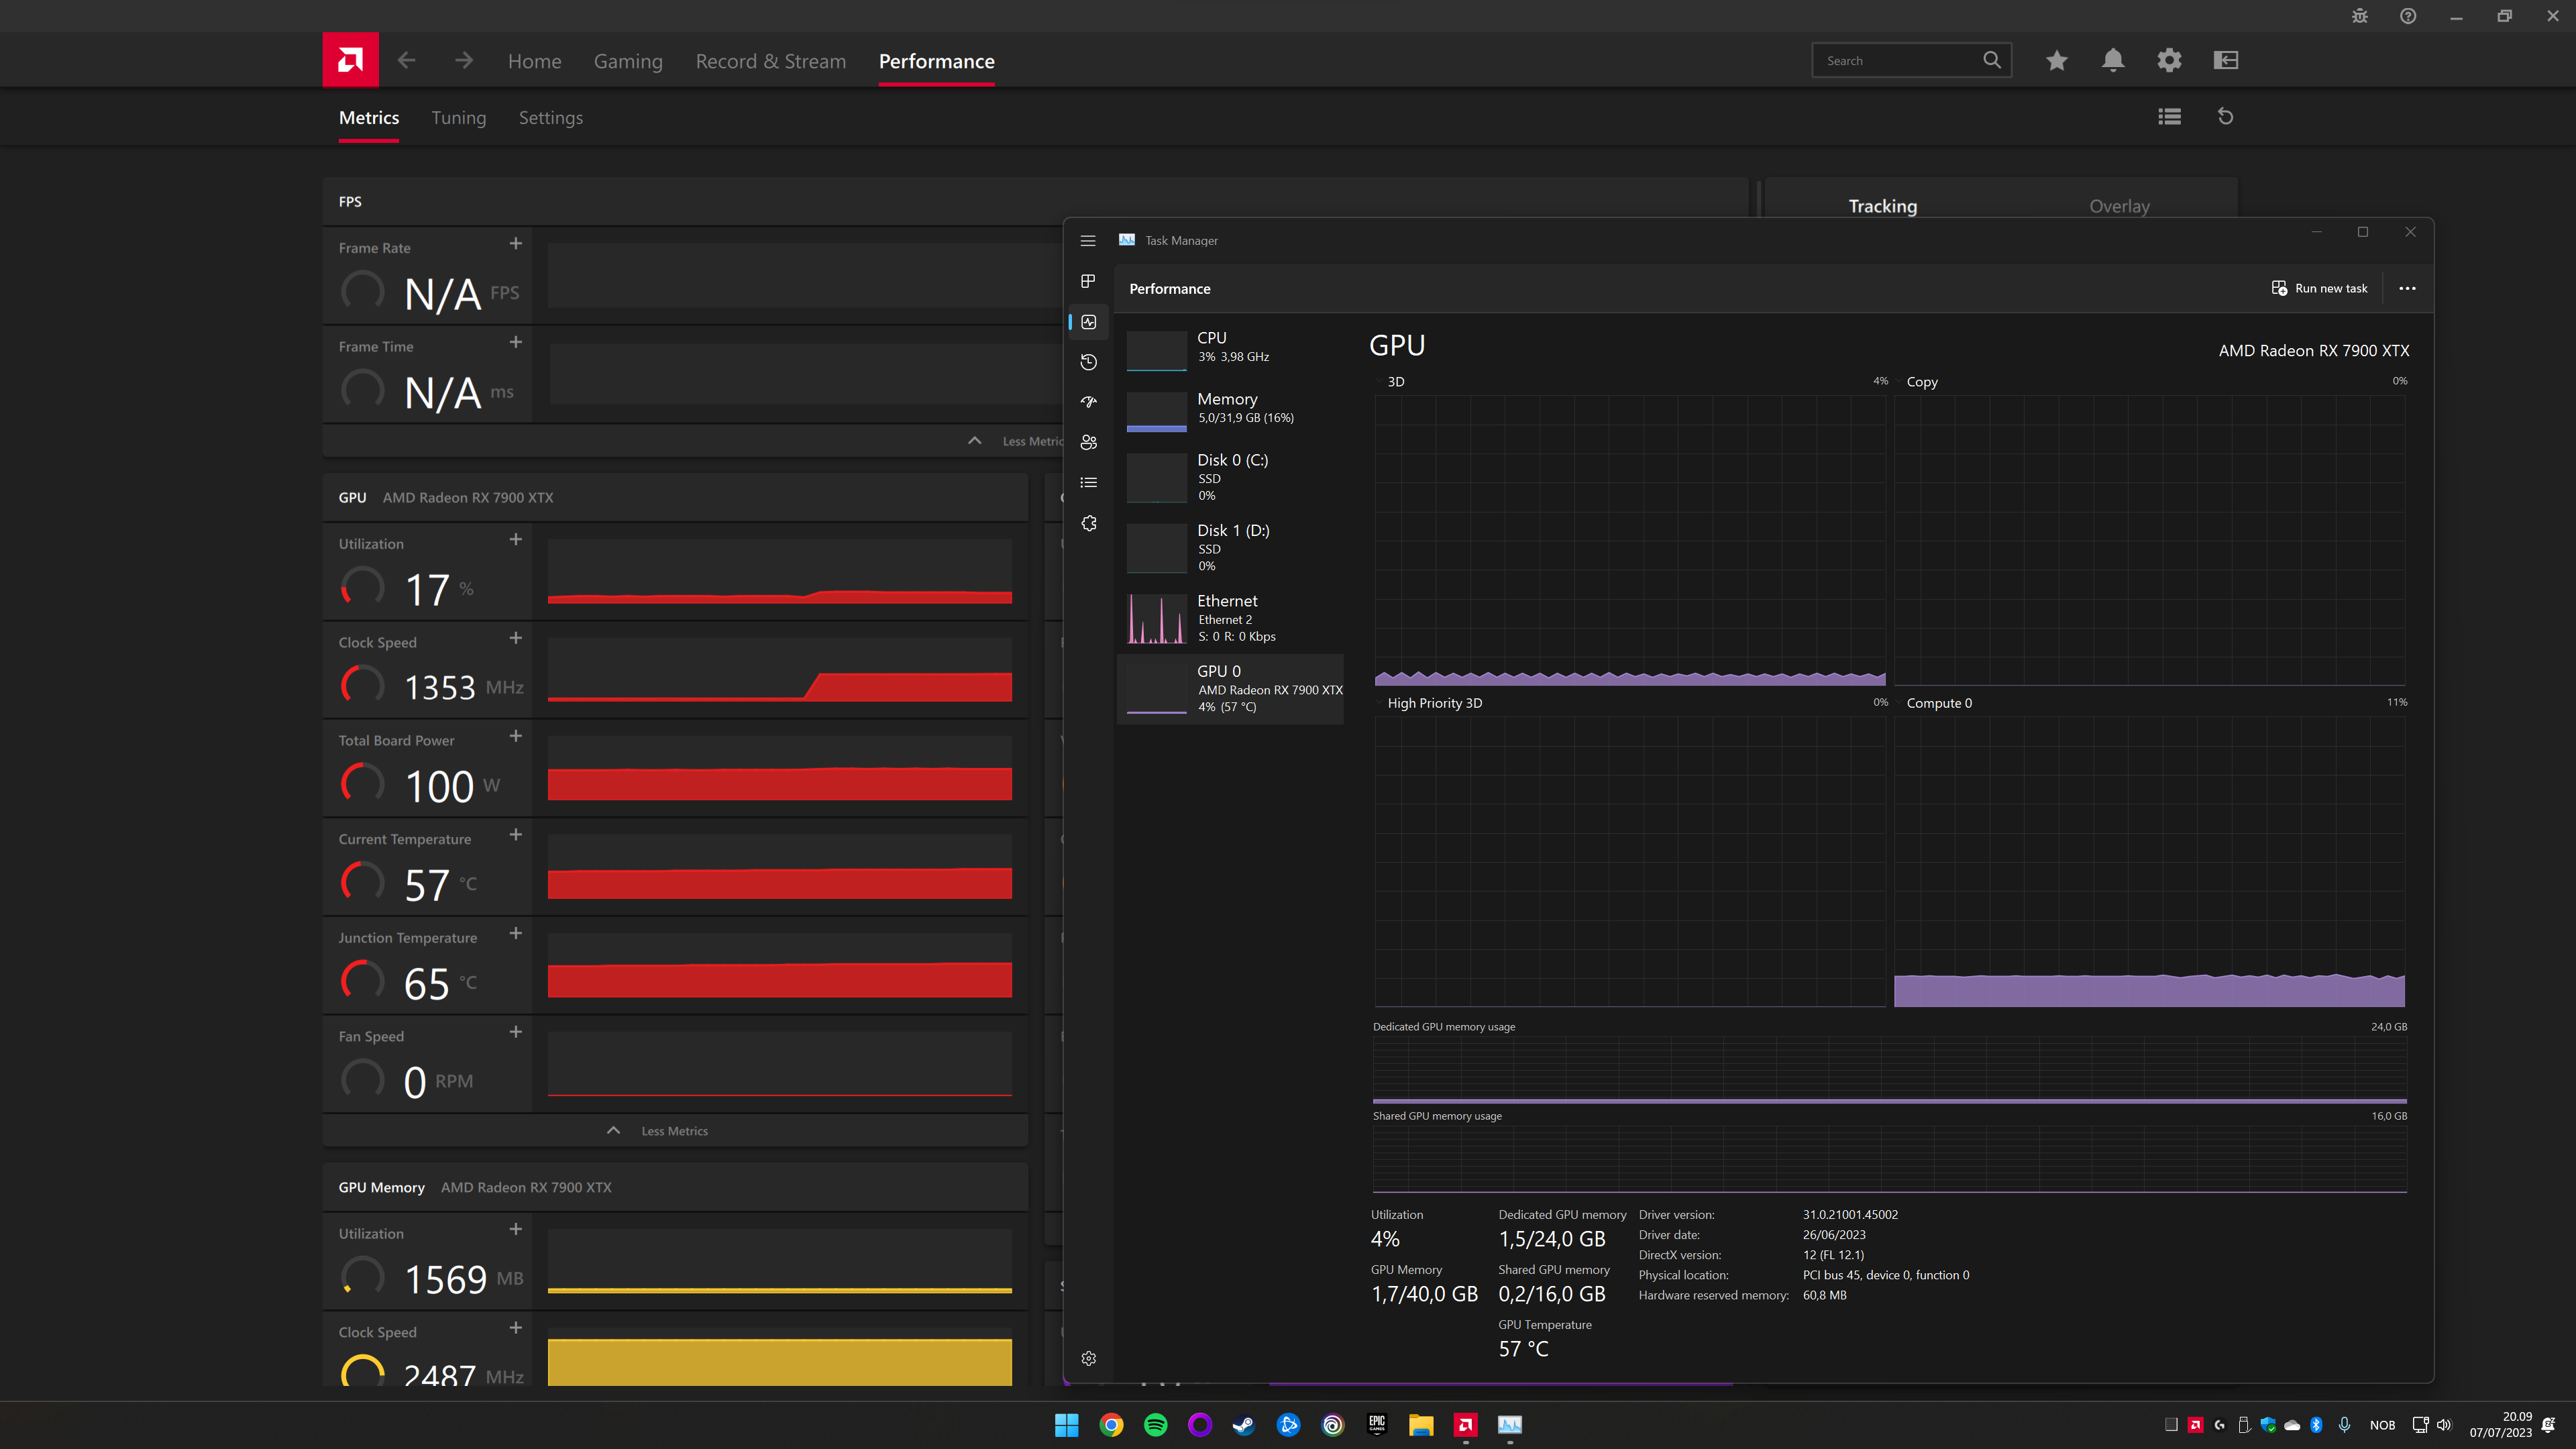The height and width of the screenshot is (1449, 2576).
Task: Add GPU Clock Speed metric with plus icon
Action: click(516, 638)
